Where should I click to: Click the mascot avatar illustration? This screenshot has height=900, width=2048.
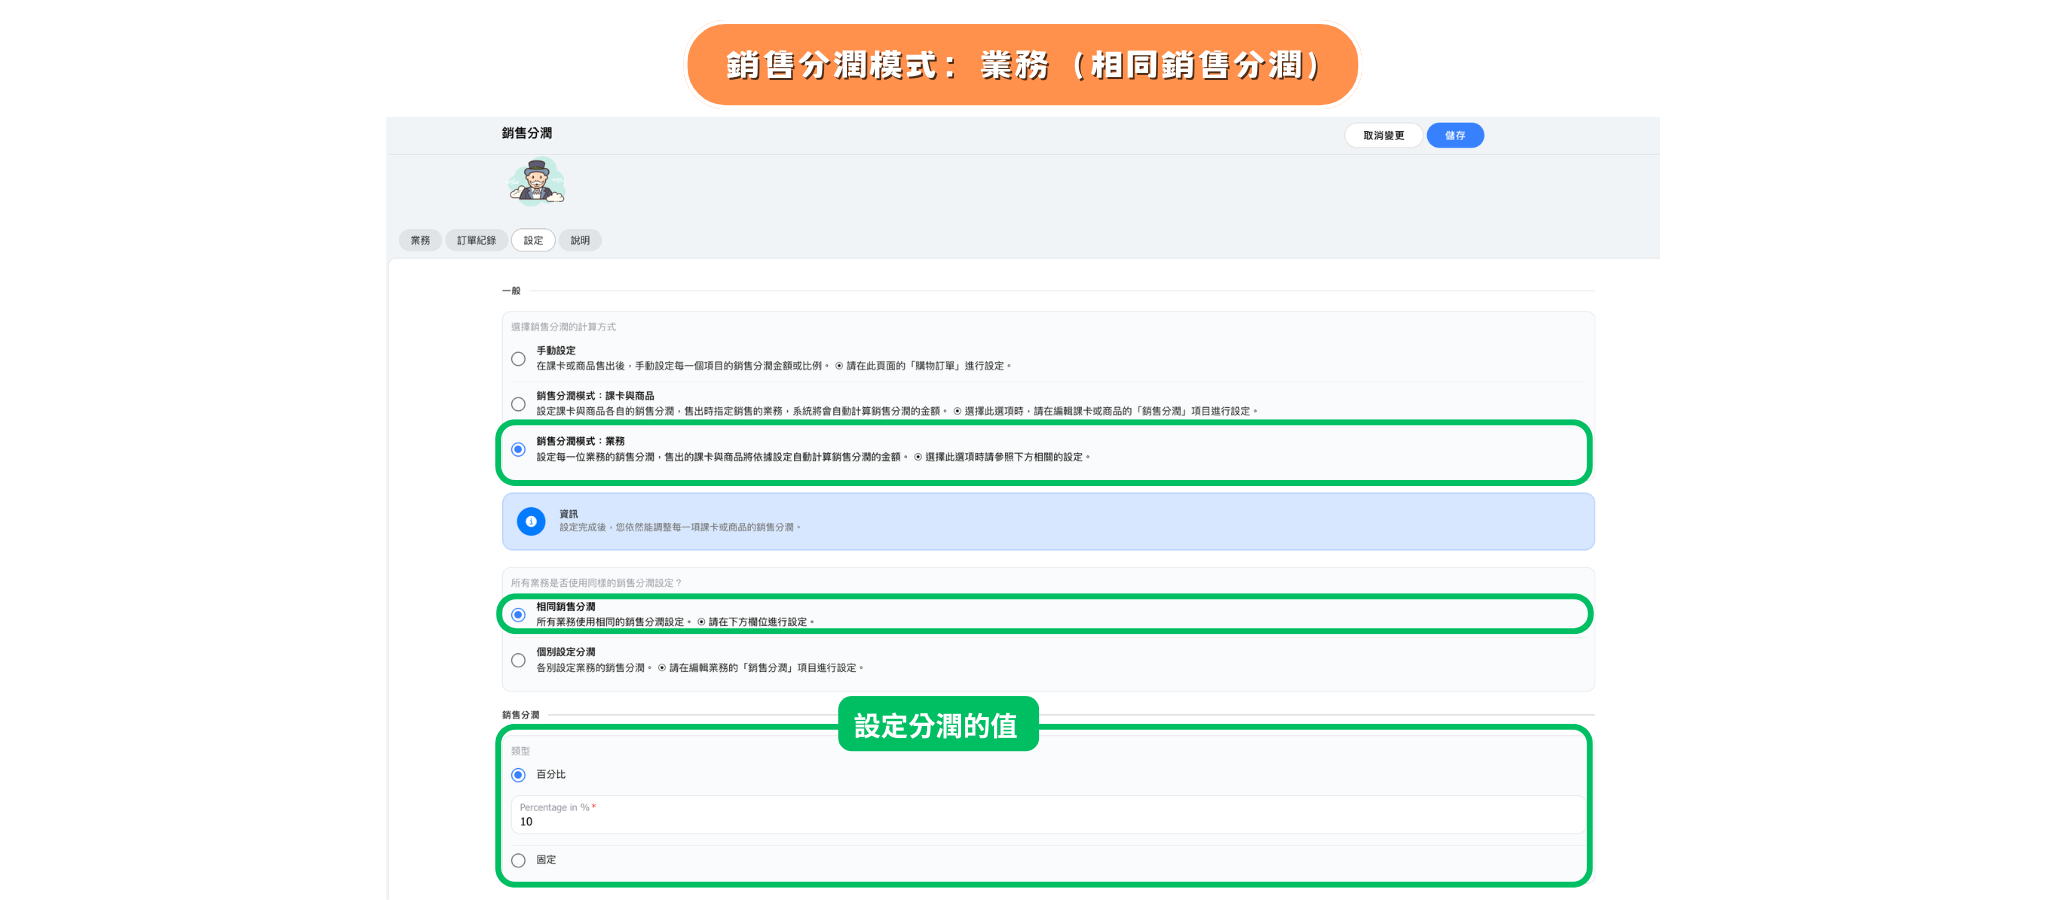point(537,181)
